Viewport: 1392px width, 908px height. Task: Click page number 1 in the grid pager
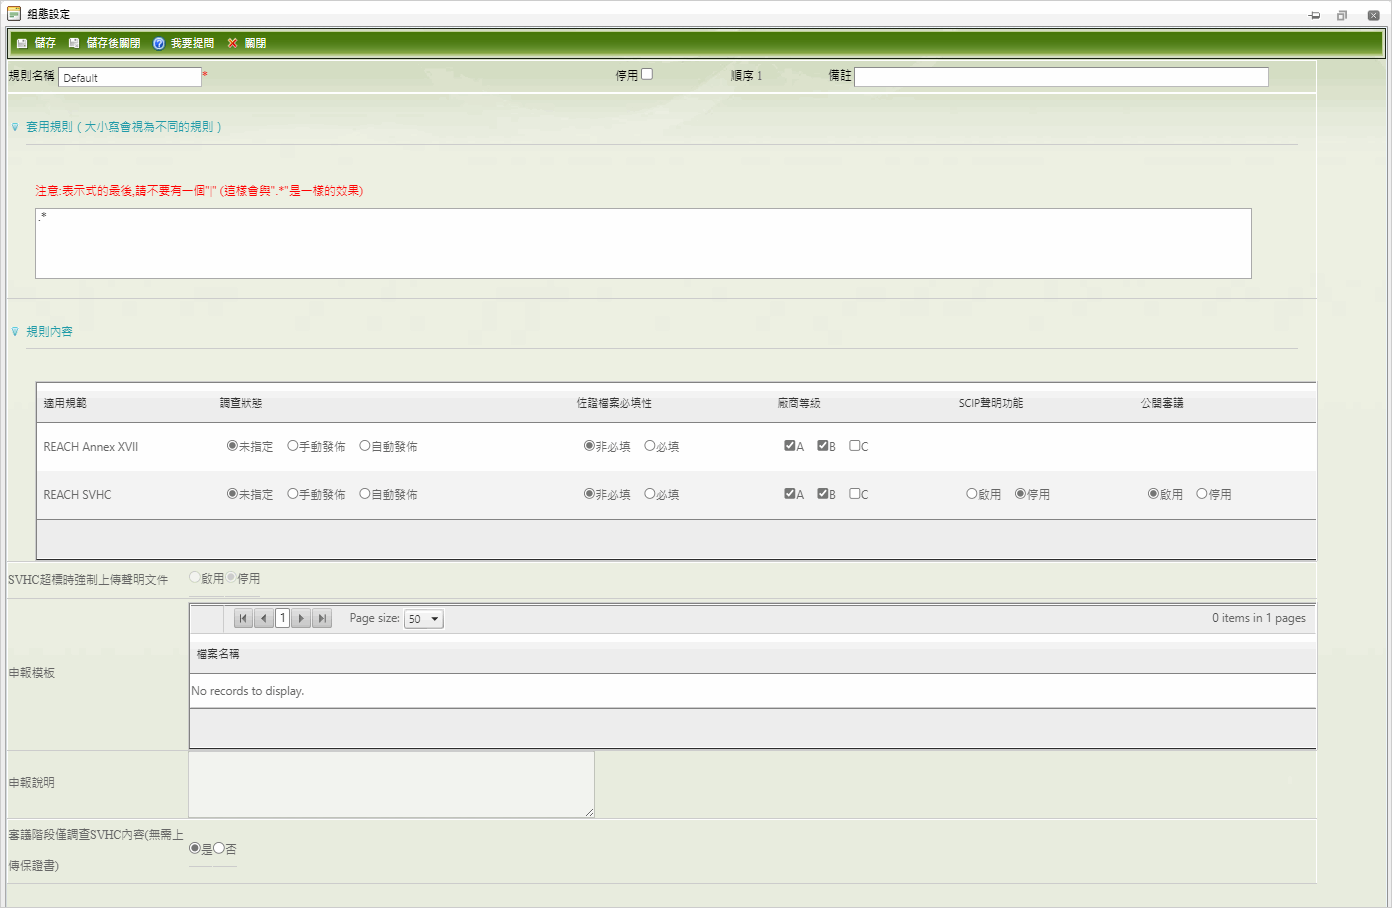click(x=283, y=619)
